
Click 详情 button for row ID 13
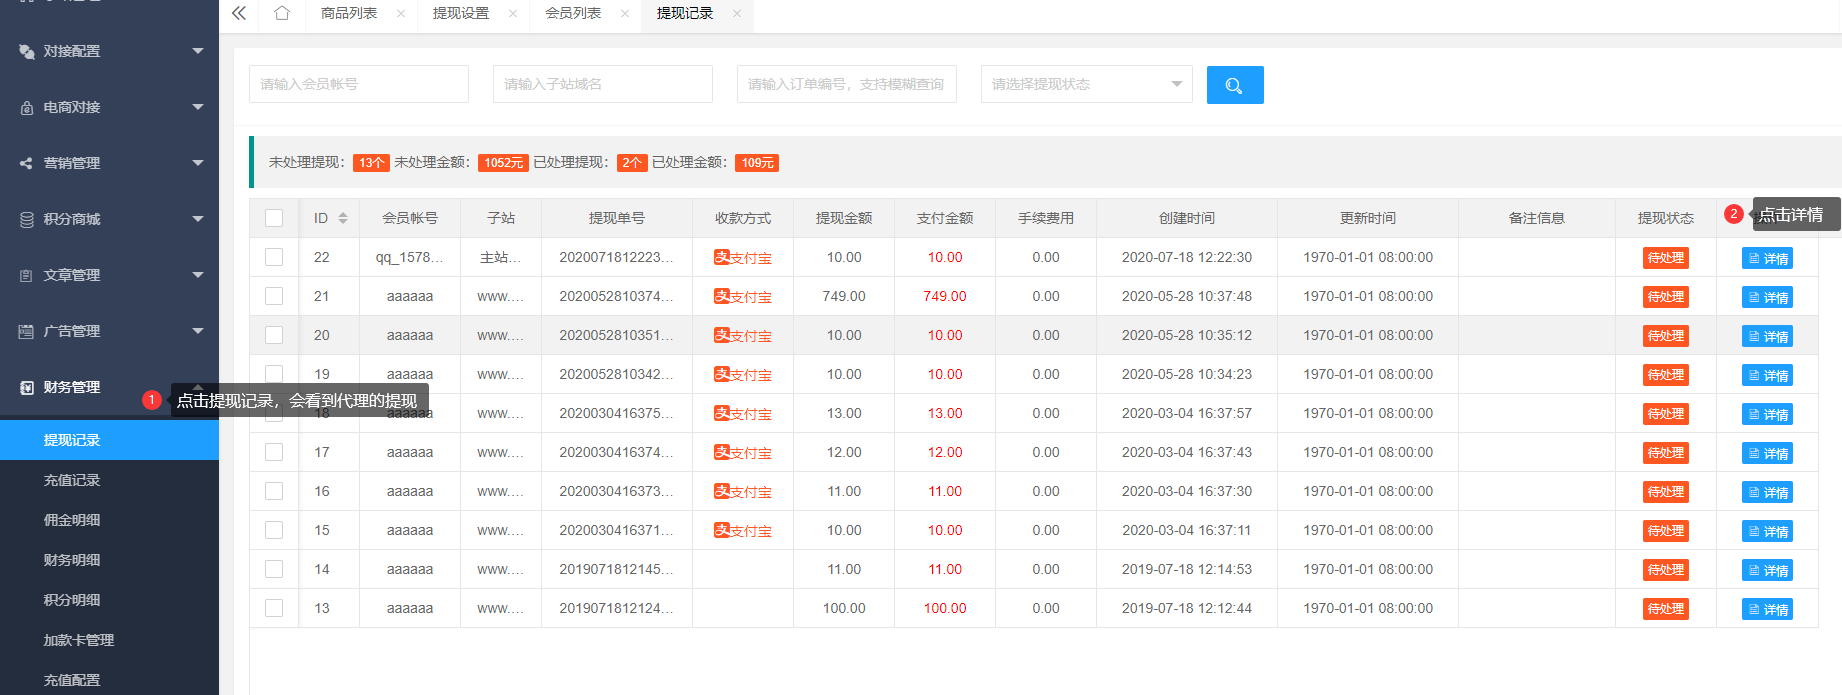click(x=1767, y=609)
